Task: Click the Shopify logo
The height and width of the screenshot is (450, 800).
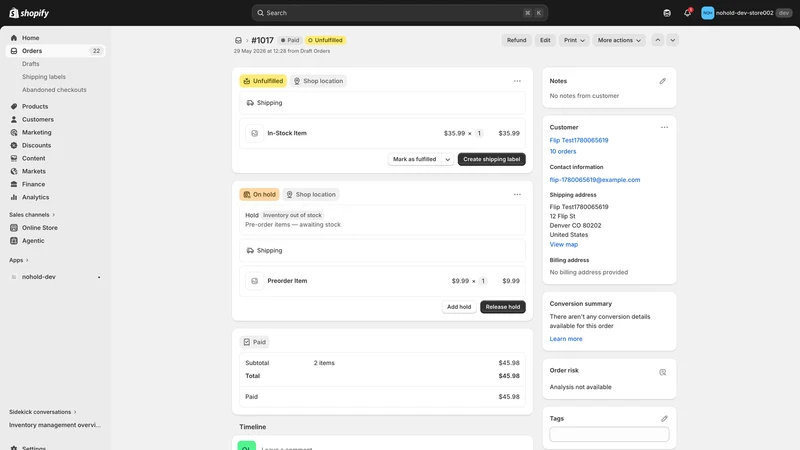Action: 29,13
